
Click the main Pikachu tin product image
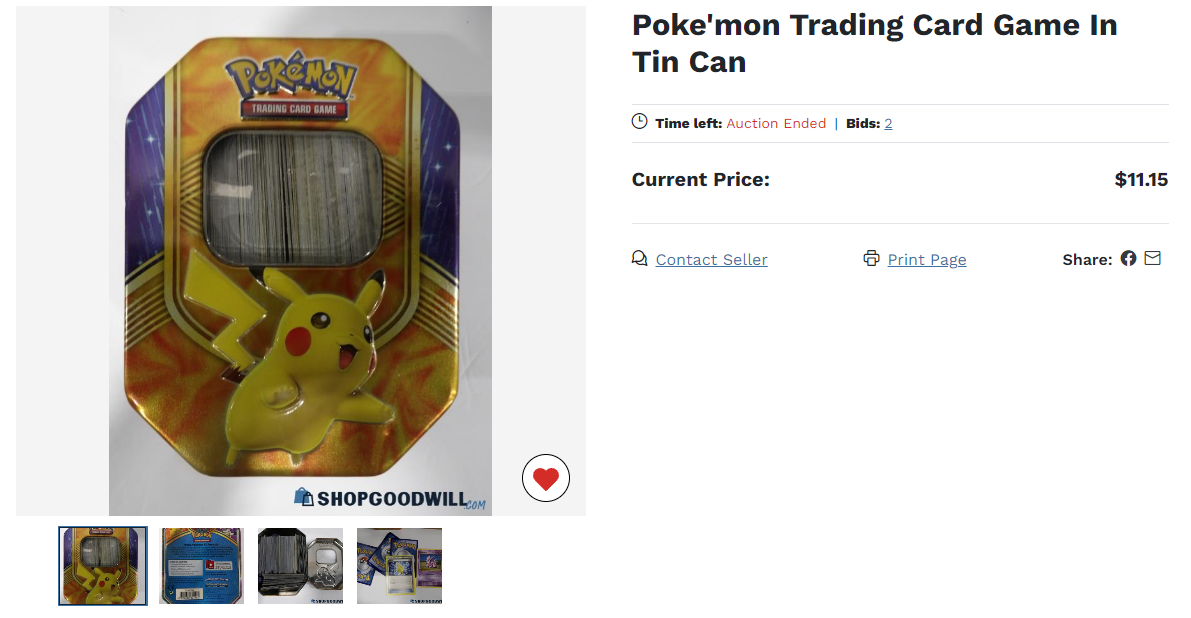click(300, 260)
